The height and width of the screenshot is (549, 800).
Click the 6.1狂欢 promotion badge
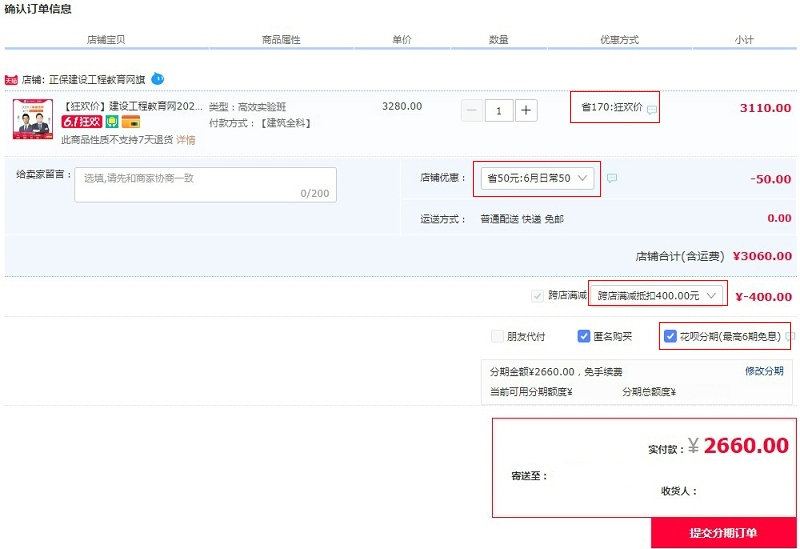(x=82, y=122)
